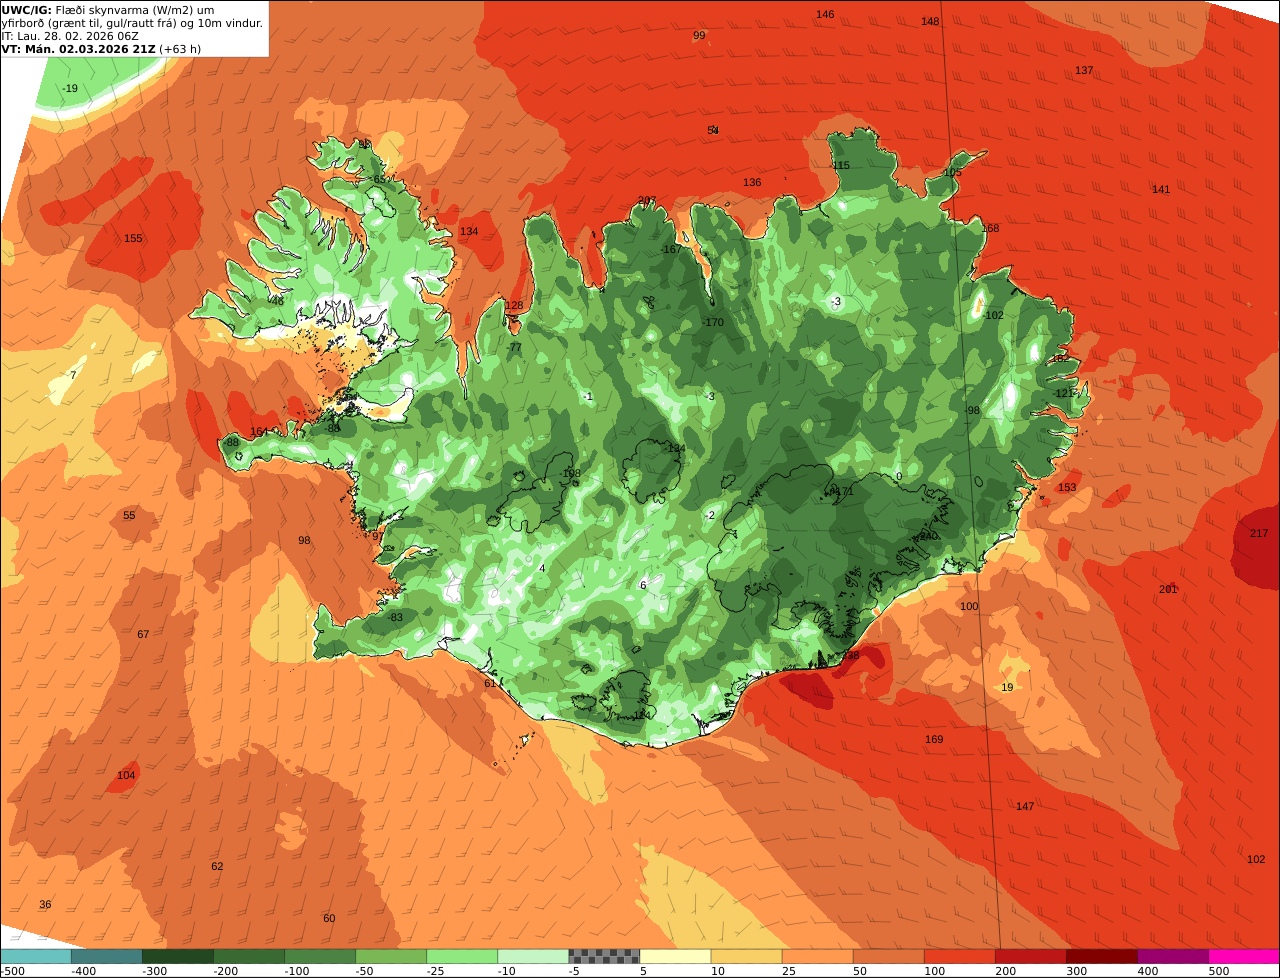Click legend swatch between 100 and 200

959,956
